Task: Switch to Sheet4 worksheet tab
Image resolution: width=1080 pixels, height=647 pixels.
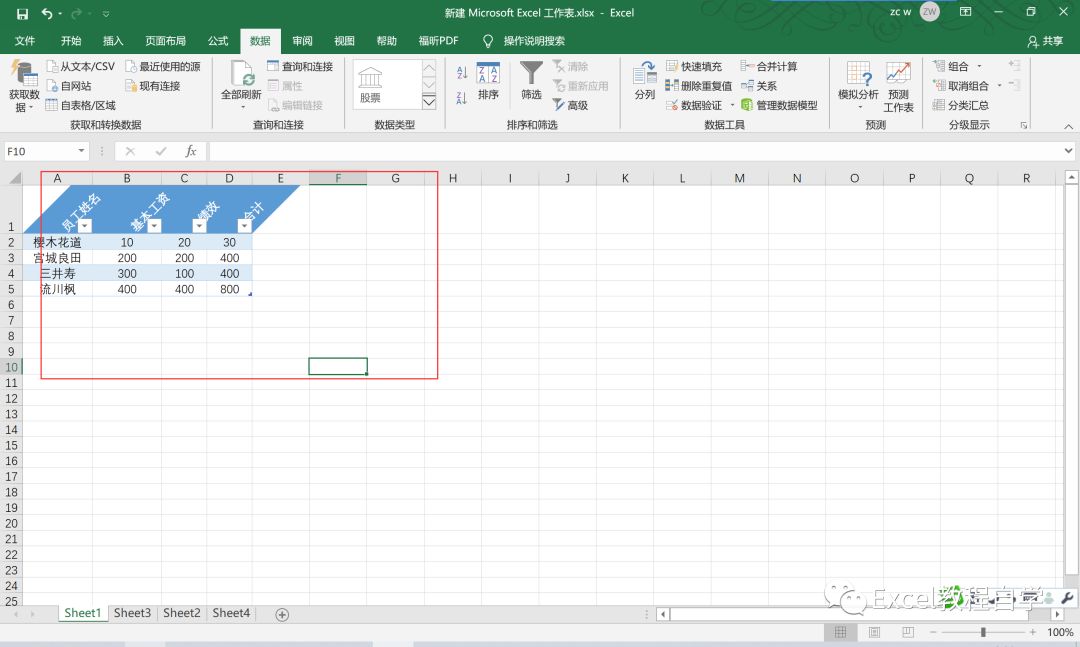Action: coord(231,613)
